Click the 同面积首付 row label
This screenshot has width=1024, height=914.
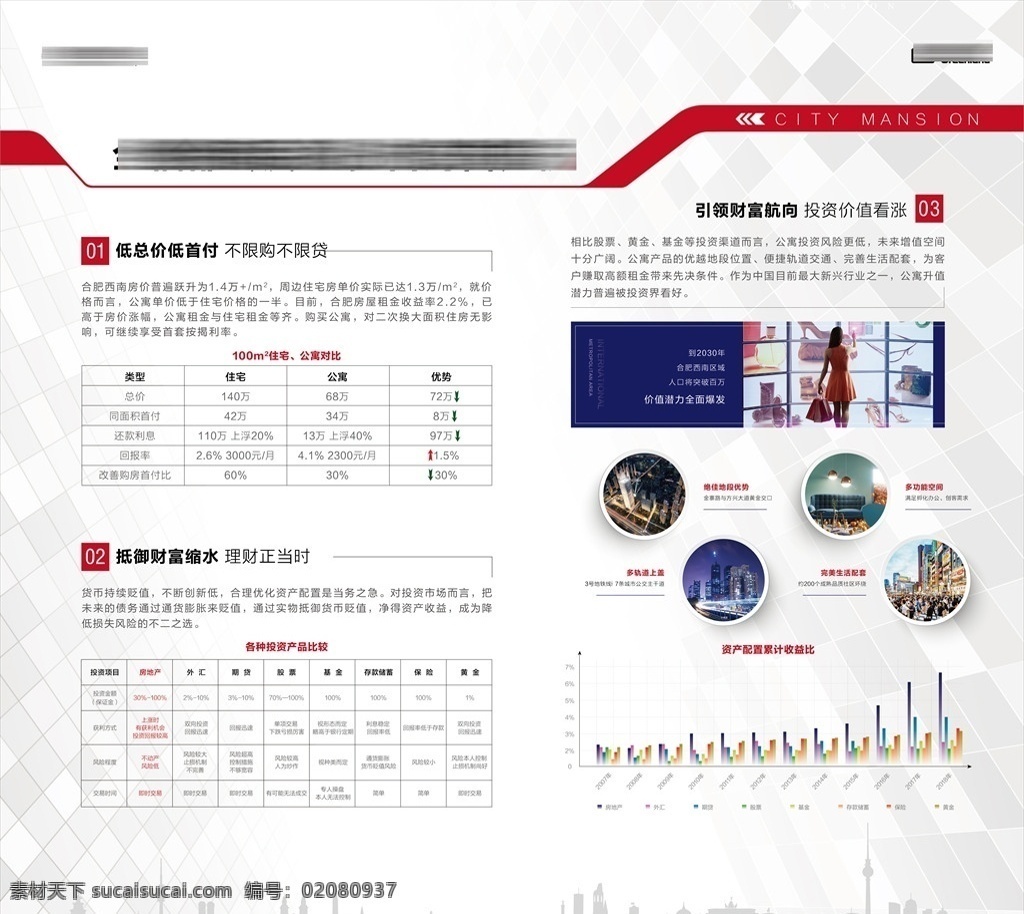click(x=135, y=416)
